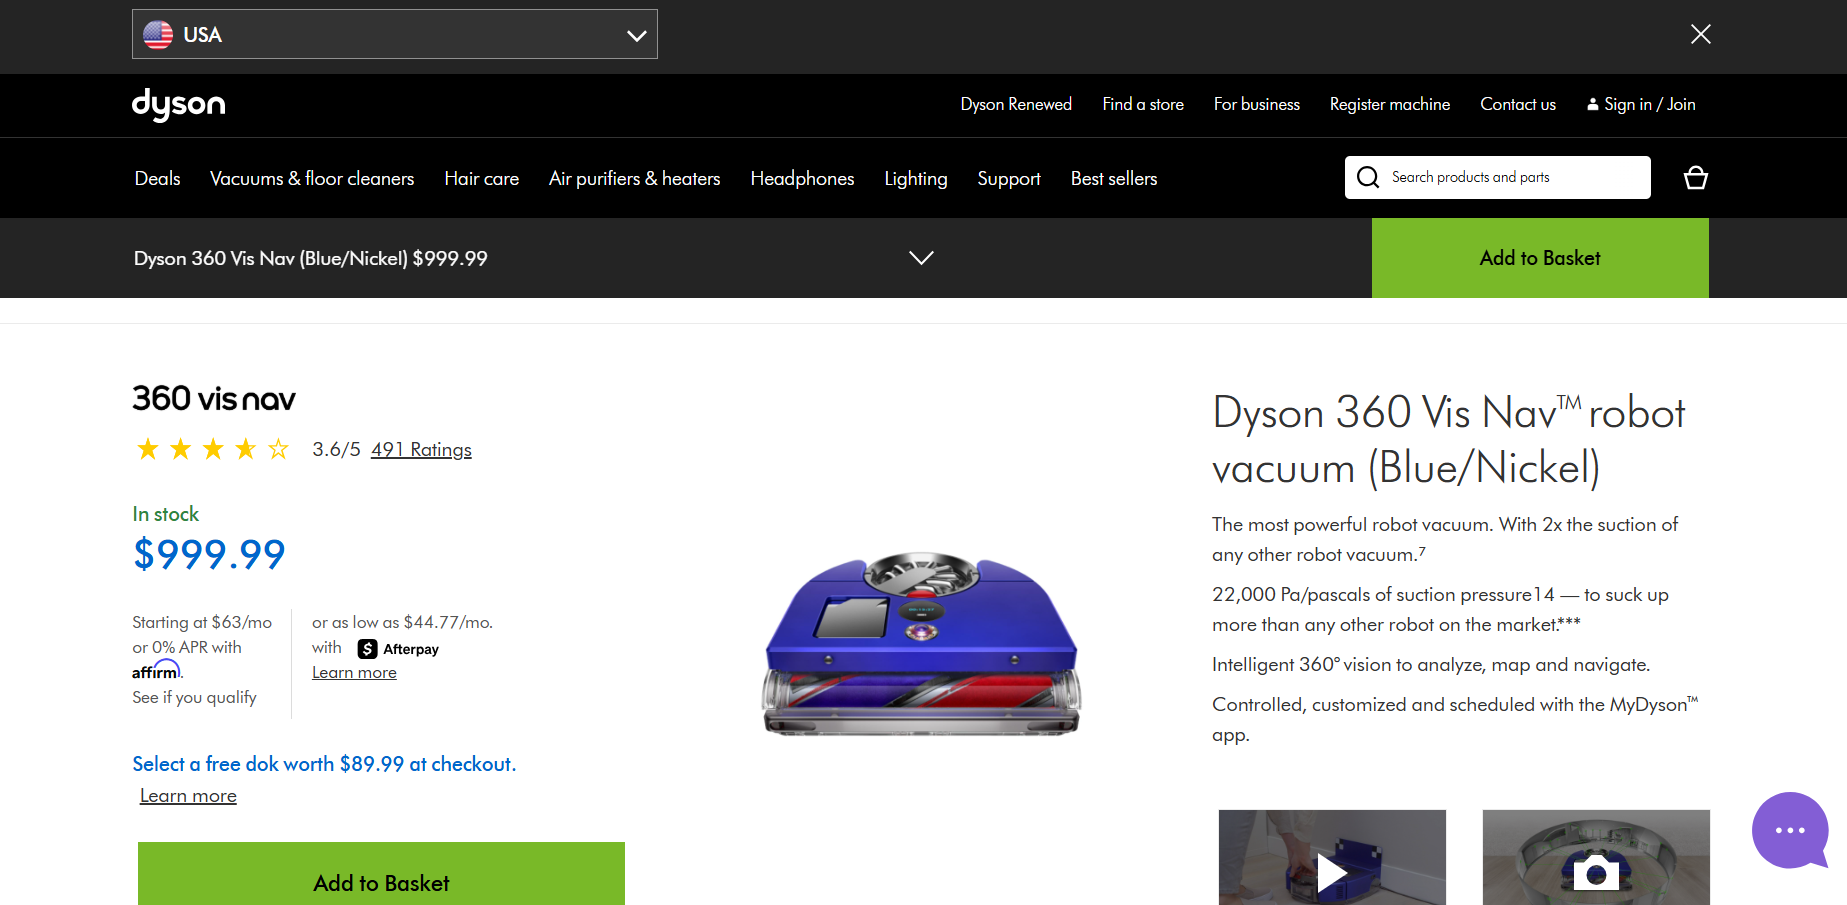Open the Hair care menu
The height and width of the screenshot is (905, 1847).
[482, 178]
